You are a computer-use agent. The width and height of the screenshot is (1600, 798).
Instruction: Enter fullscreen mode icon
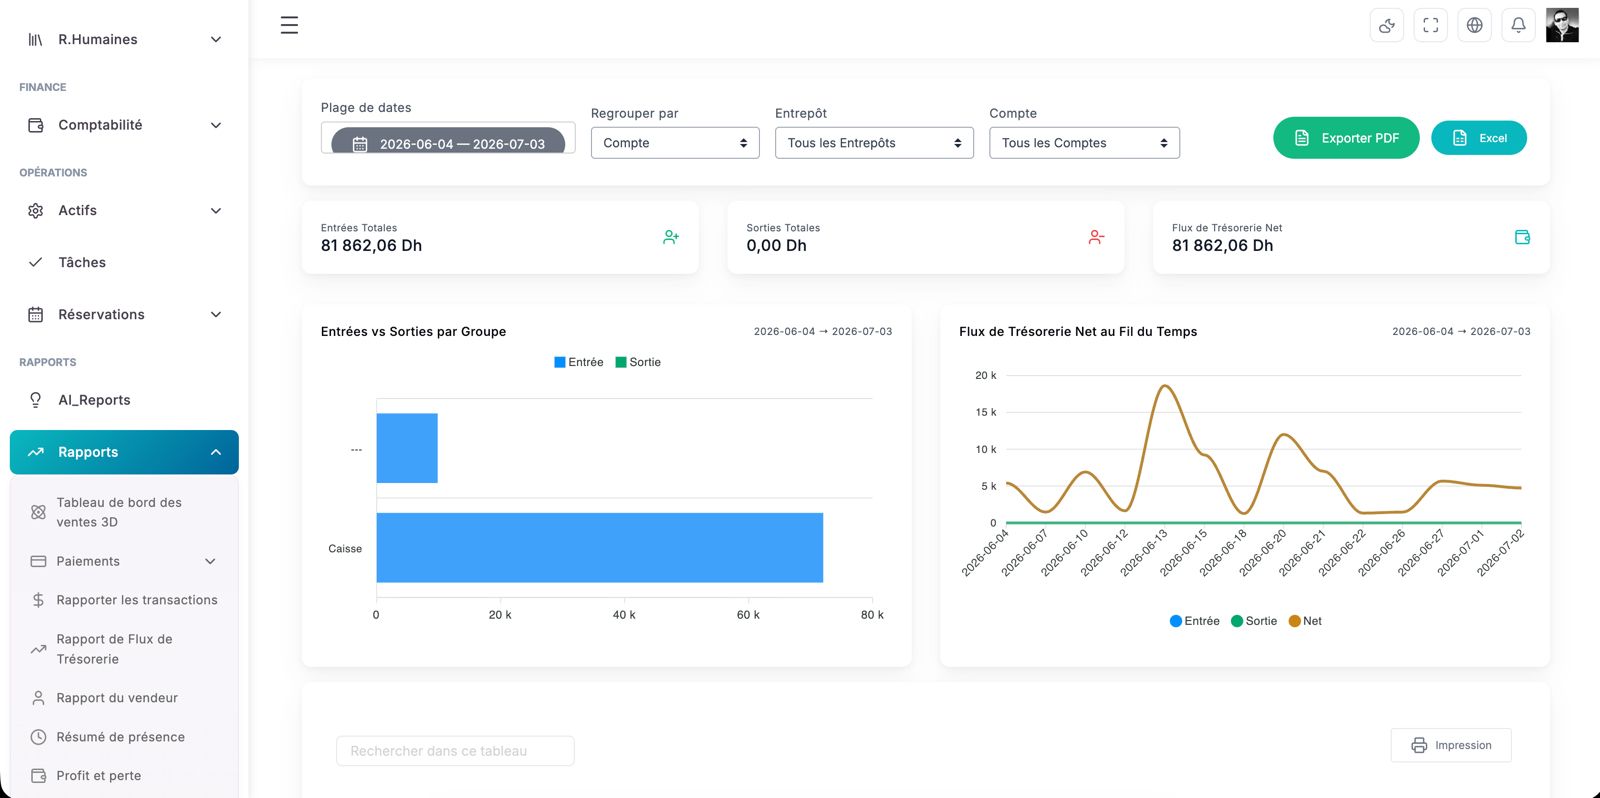(1431, 25)
